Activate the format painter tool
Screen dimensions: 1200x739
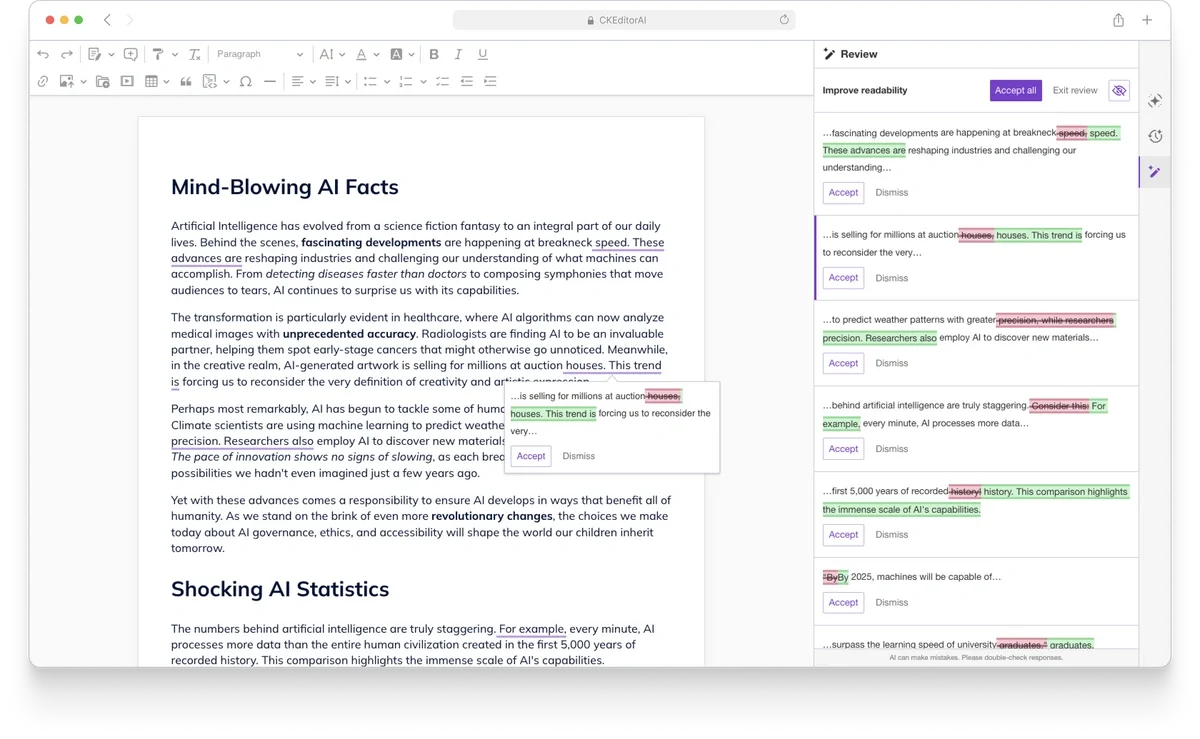click(x=157, y=54)
